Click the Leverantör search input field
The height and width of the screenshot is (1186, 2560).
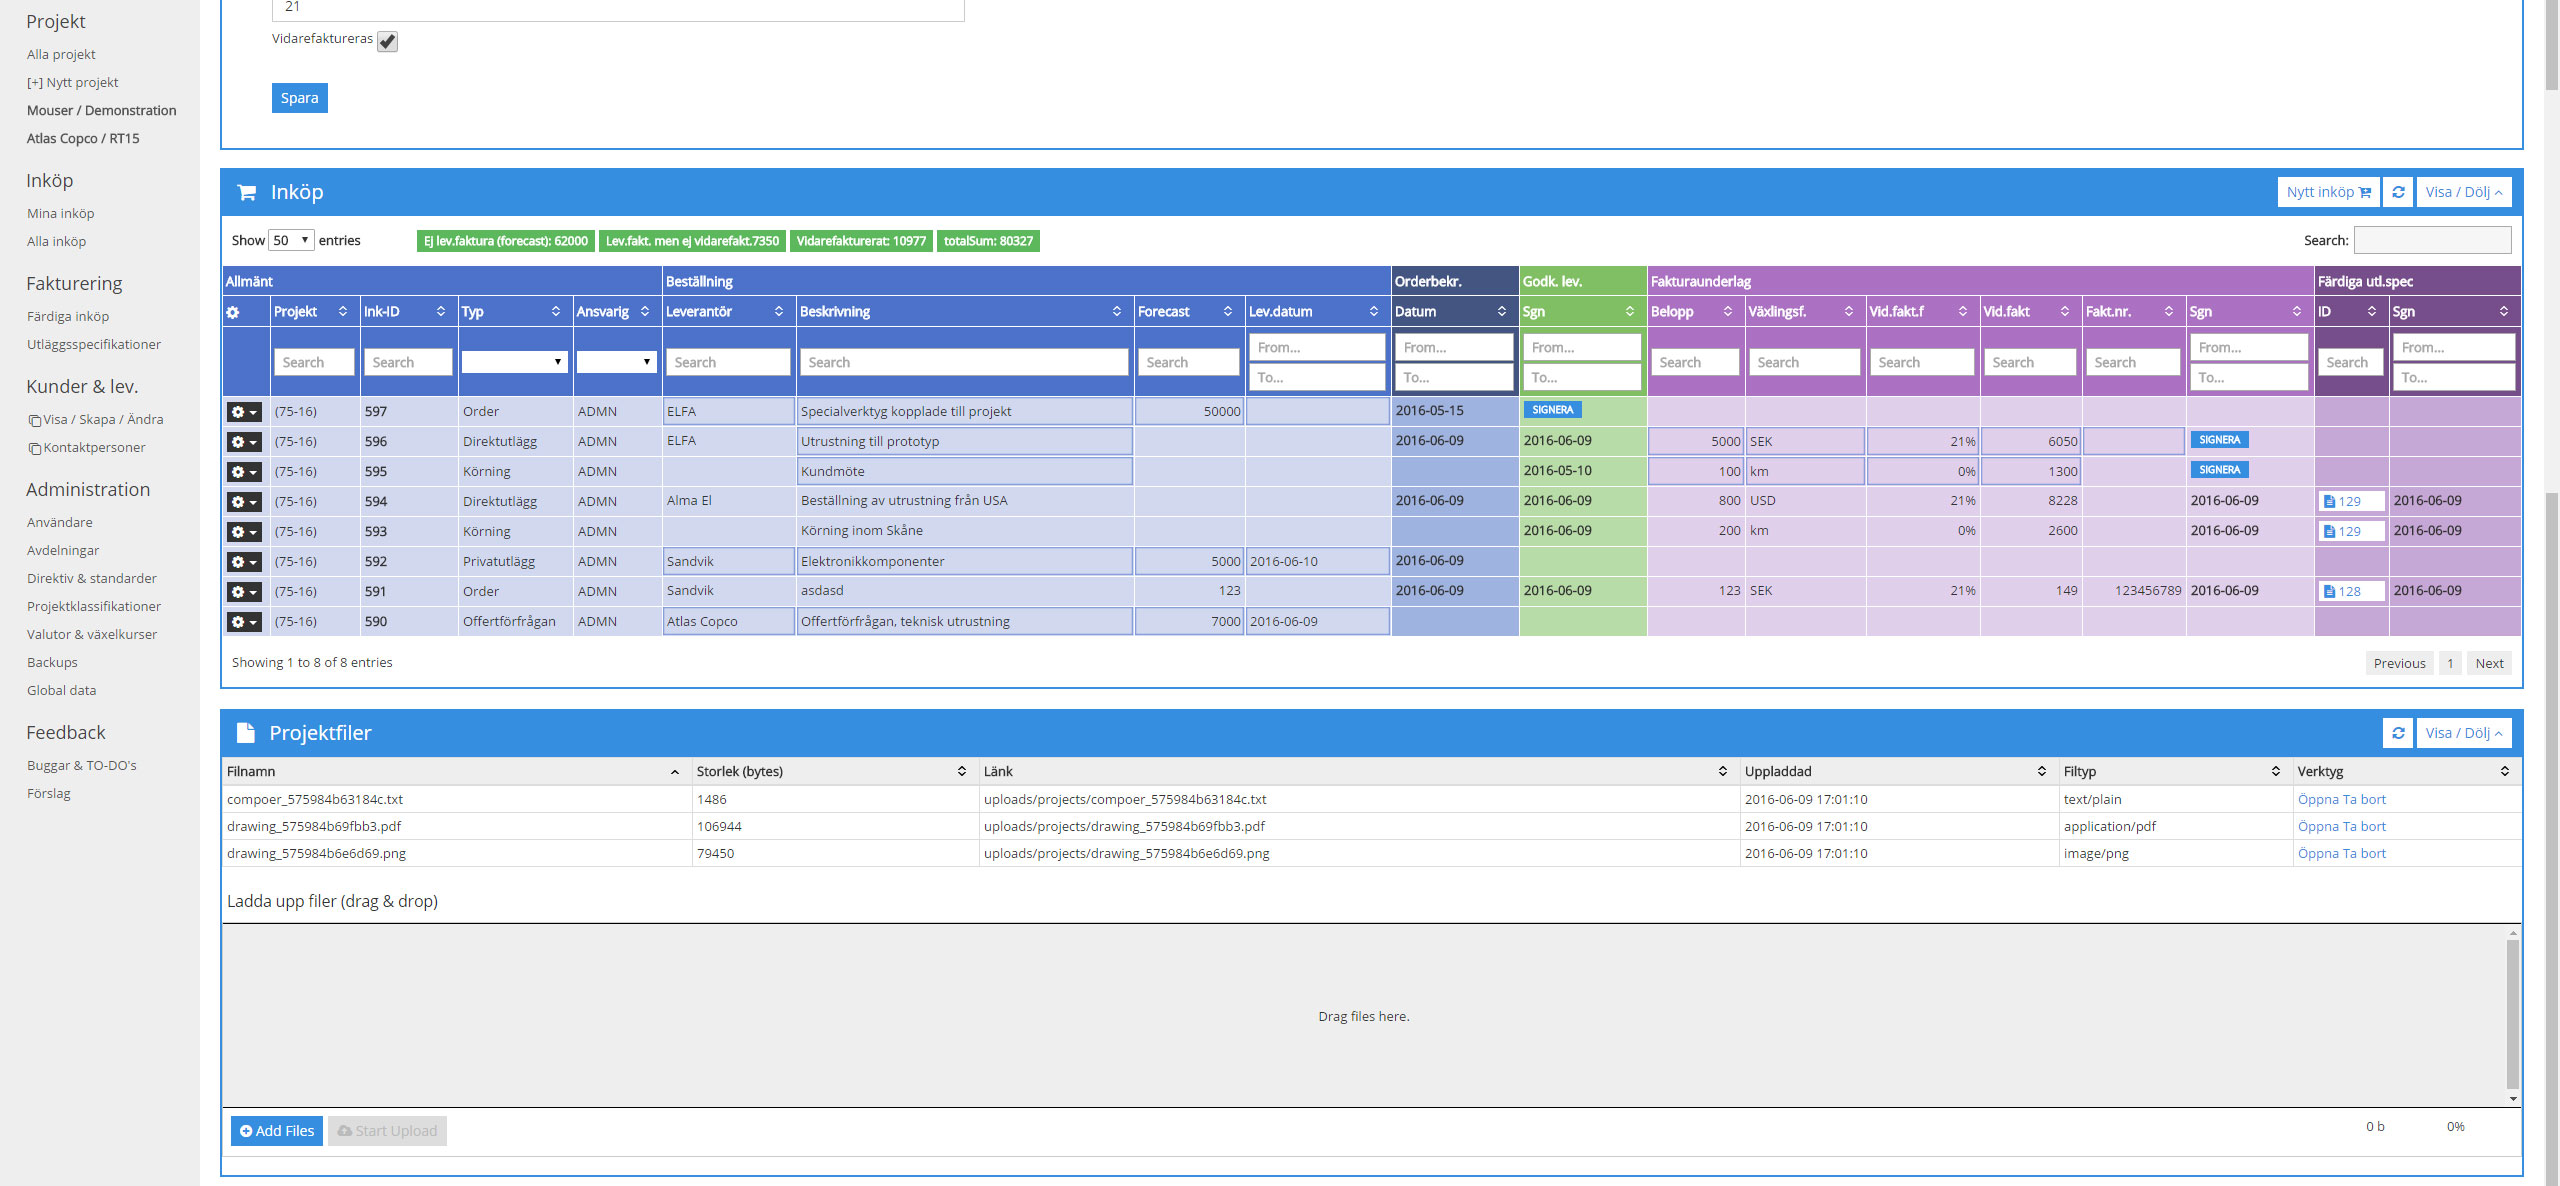coord(728,362)
